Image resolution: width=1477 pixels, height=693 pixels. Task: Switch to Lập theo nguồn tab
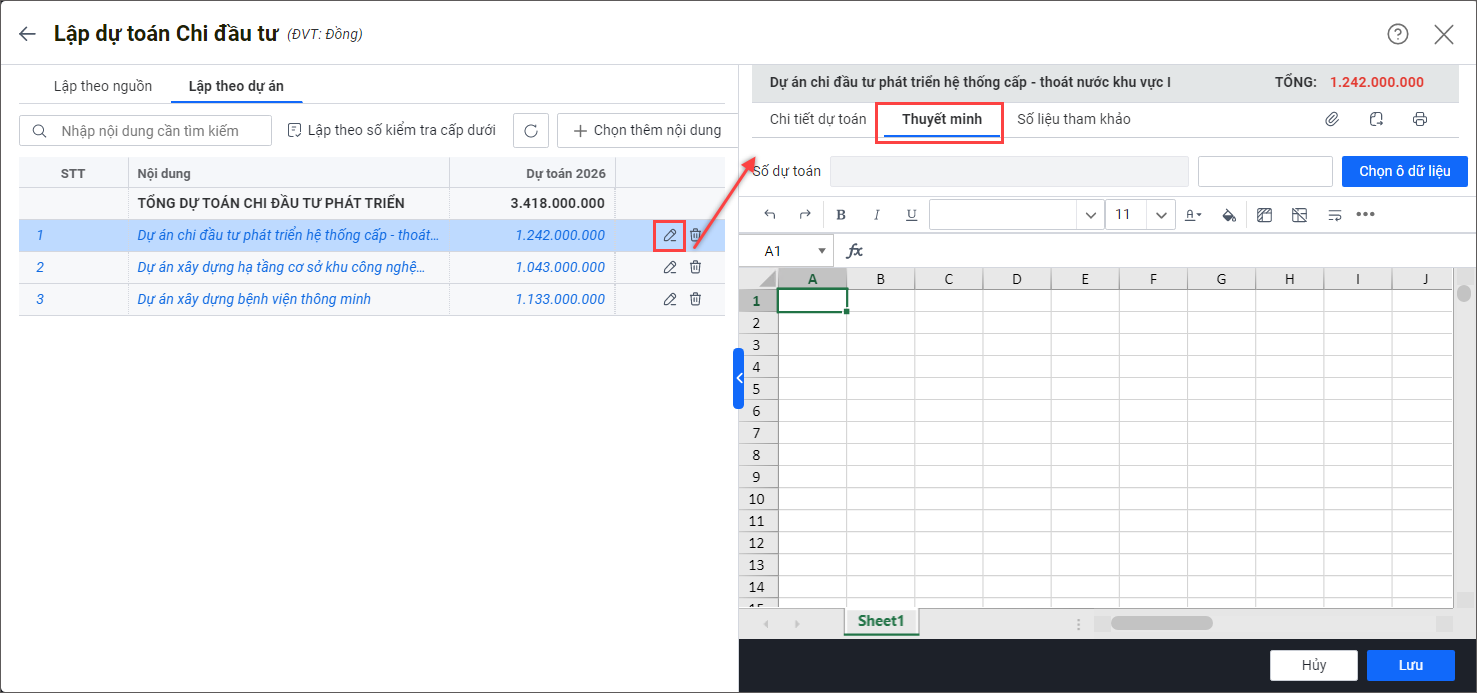103,86
